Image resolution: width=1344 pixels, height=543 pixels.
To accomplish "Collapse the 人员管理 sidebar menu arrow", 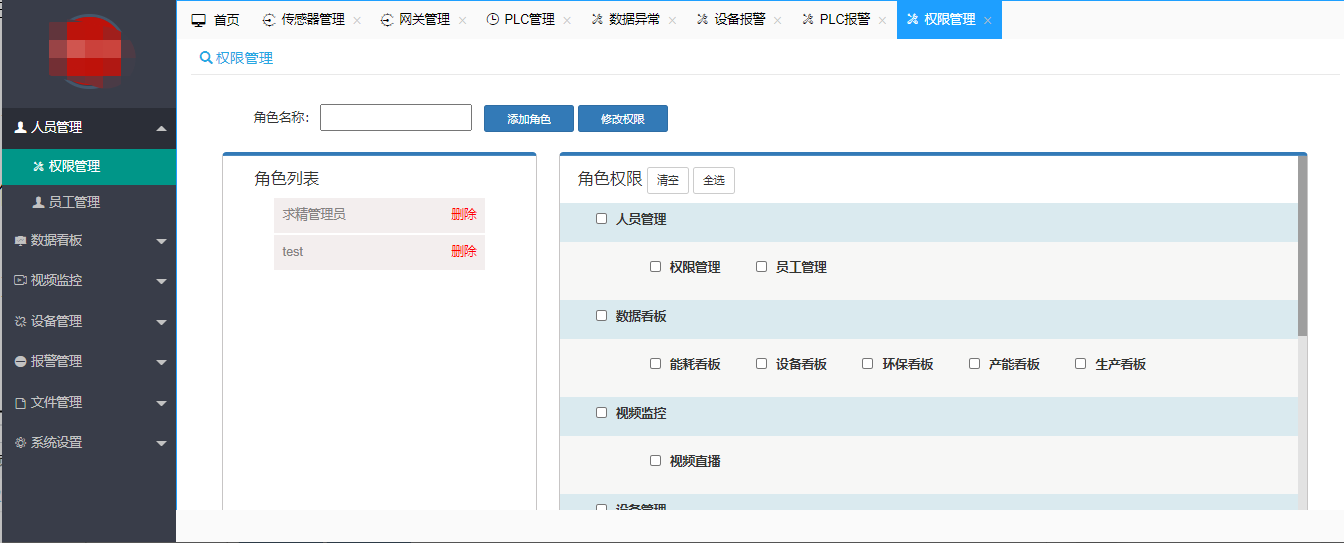I will pos(161,128).
